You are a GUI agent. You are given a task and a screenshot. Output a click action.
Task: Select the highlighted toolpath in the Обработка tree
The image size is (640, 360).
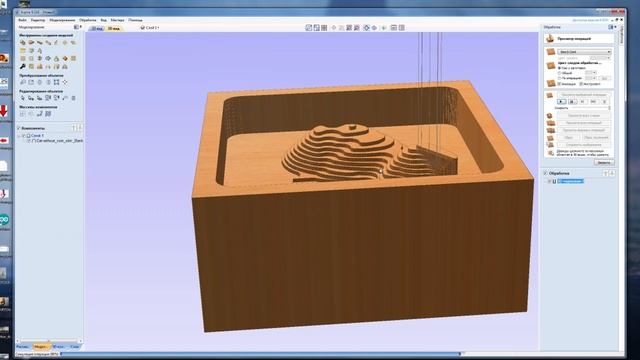click(571, 181)
